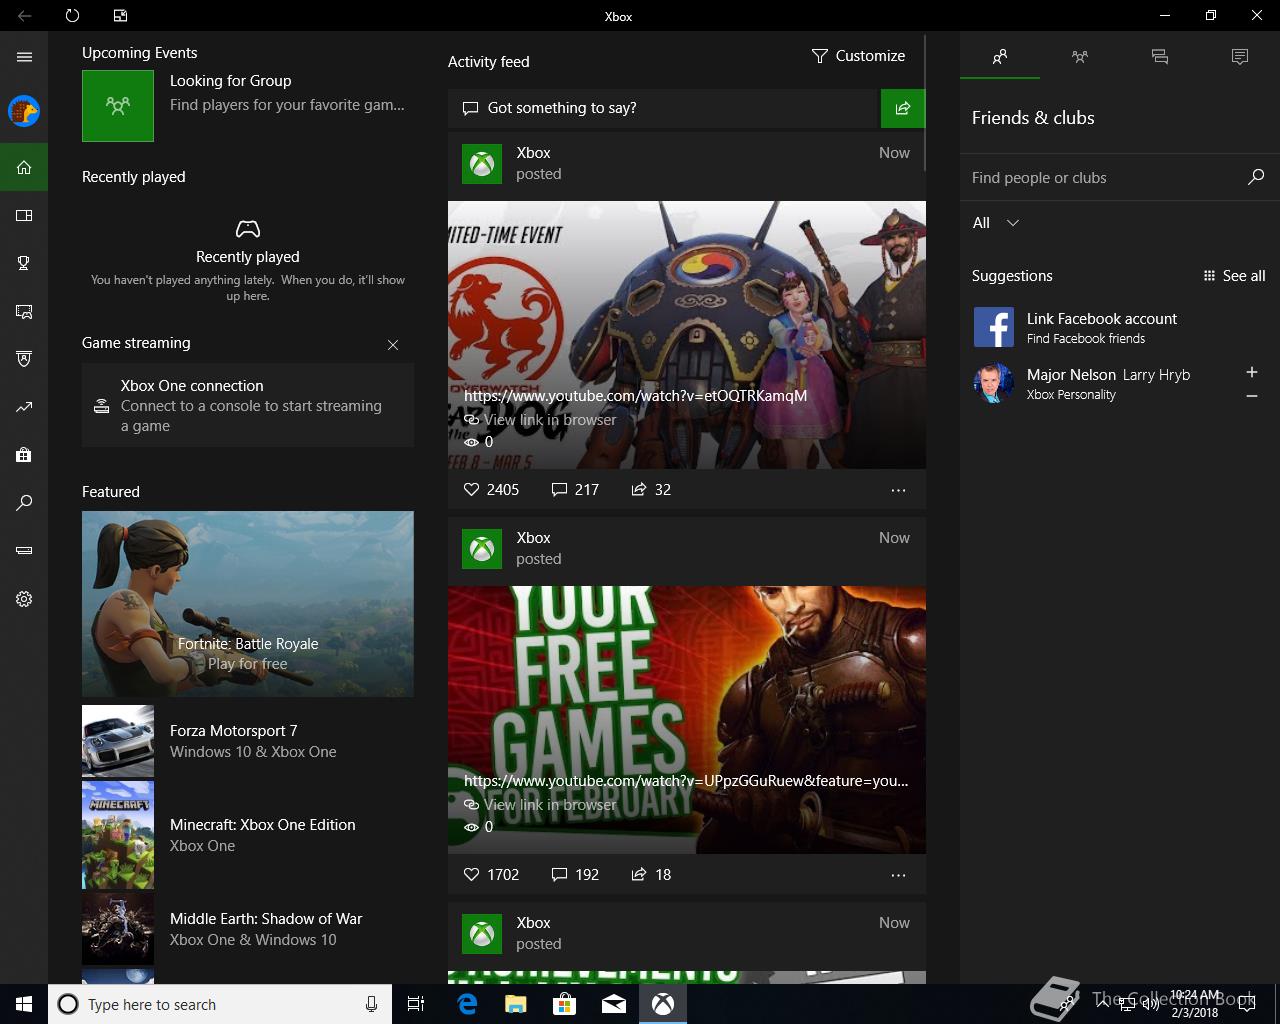Open Fortnite: Battle Royale featured image

pyautogui.click(x=248, y=604)
